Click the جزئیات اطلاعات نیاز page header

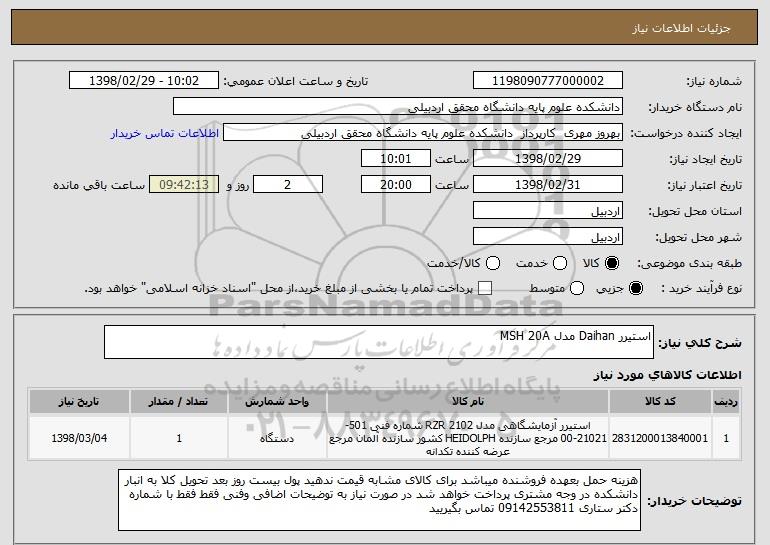click(681, 28)
